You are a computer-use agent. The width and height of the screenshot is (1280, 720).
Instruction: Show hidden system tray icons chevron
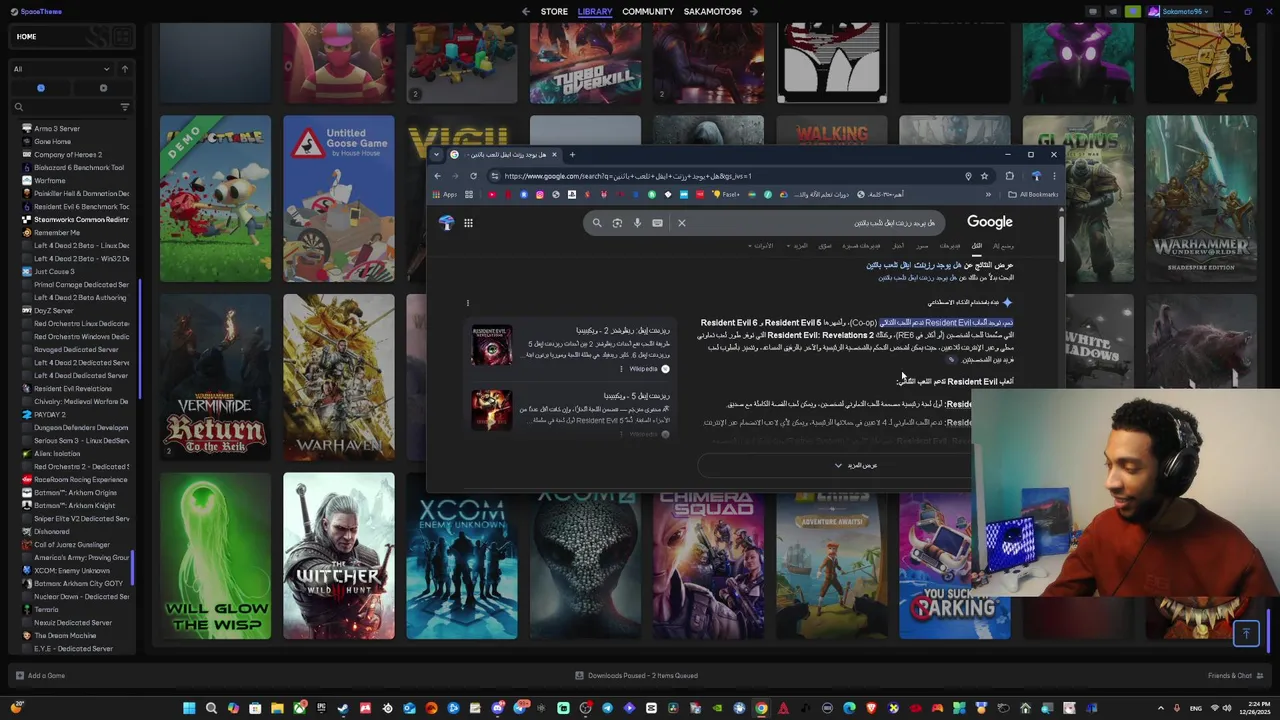(1161, 708)
